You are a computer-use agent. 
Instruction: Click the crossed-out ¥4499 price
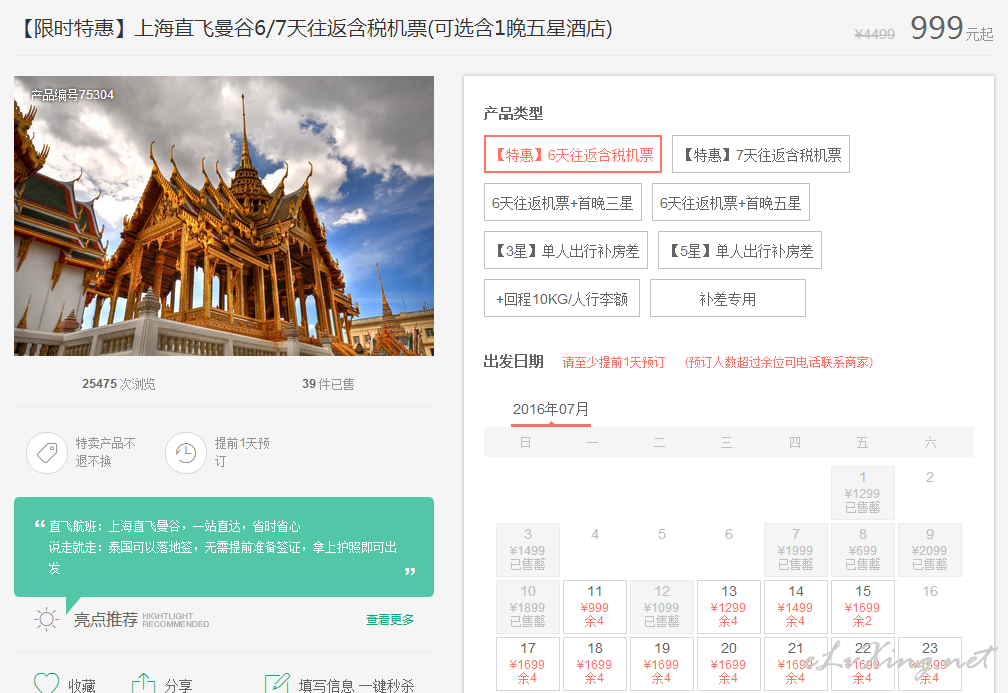874,34
